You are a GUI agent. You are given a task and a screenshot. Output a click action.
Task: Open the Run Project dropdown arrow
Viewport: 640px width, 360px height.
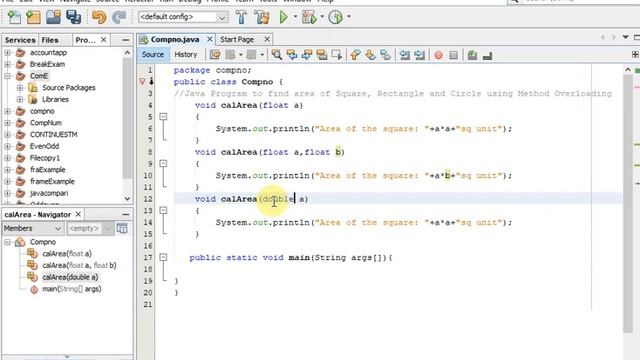point(295,17)
